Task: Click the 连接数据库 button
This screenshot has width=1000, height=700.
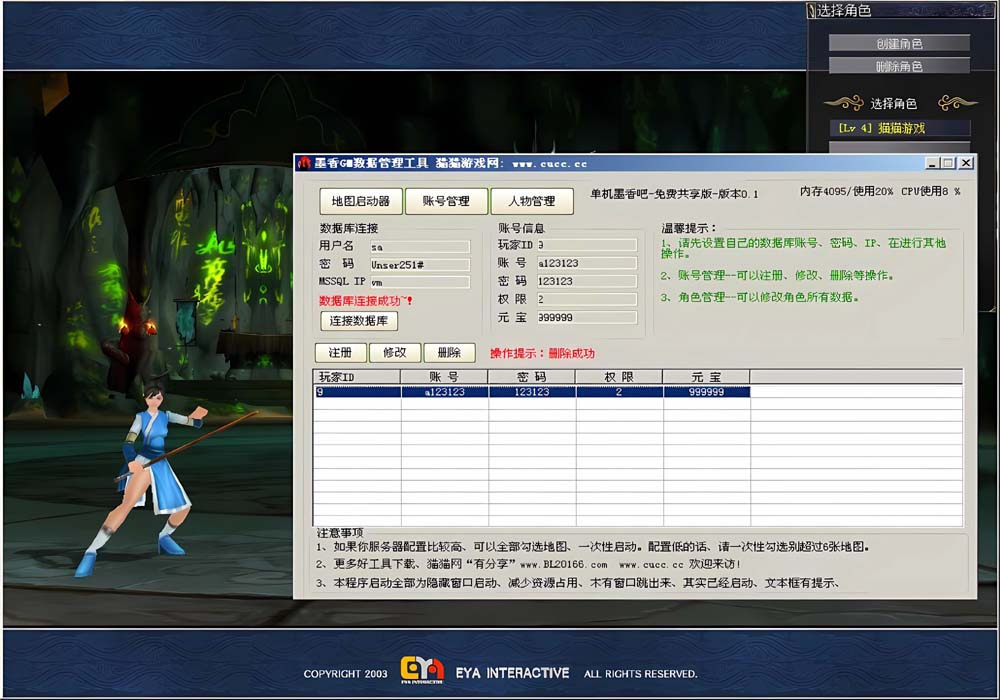Action: click(358, 321)
